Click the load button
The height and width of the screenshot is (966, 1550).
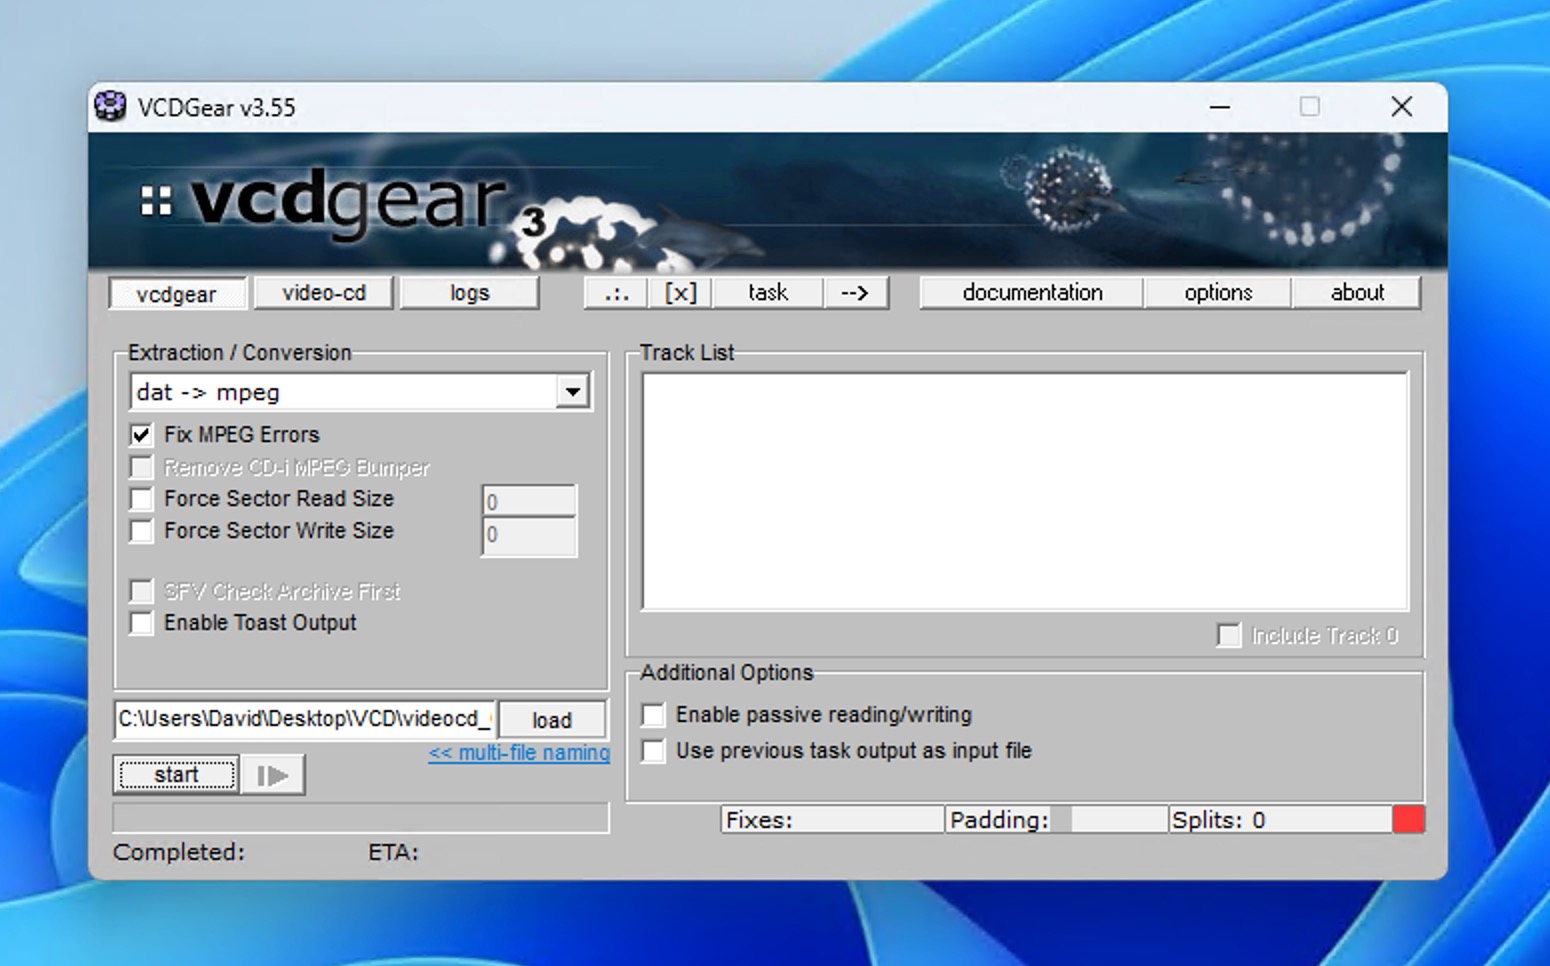(x=552, y=720)
